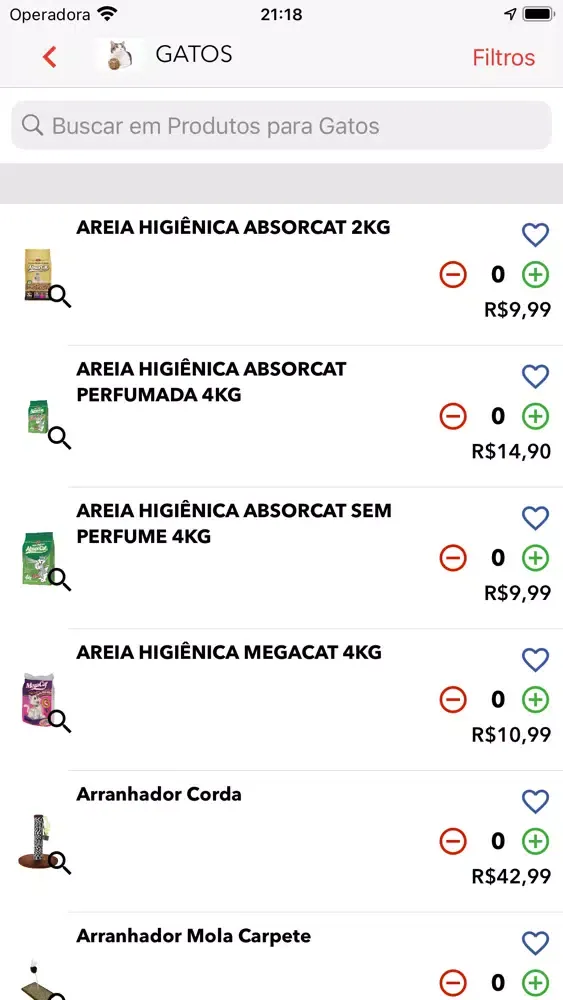
Task: Open Filtros options
Action: pyautogui.click(x=503, y=57)
